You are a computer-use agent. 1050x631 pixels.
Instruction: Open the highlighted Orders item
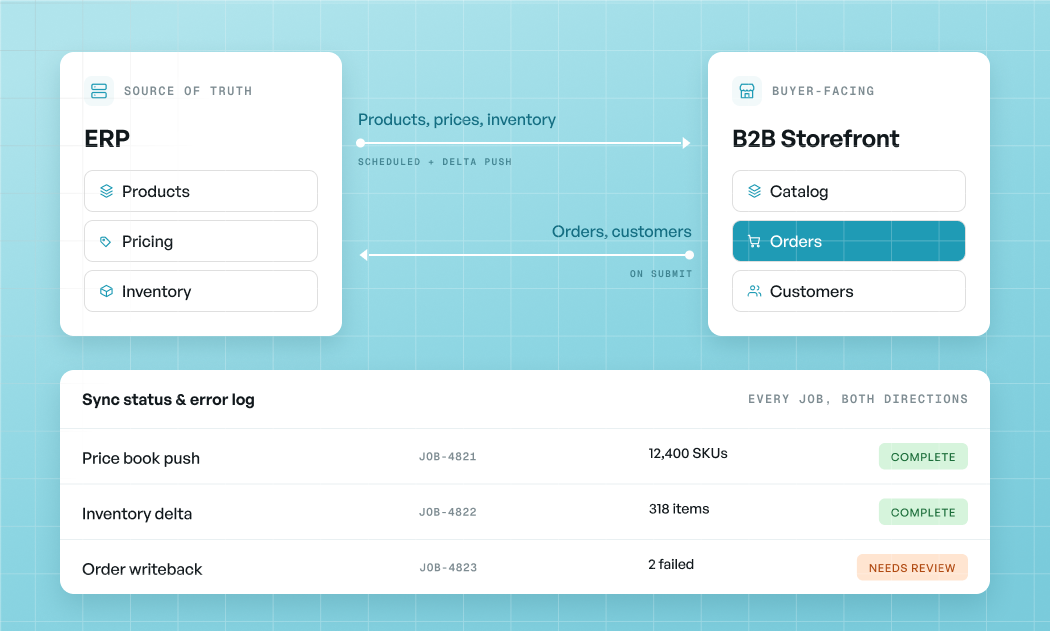[848, 241]
